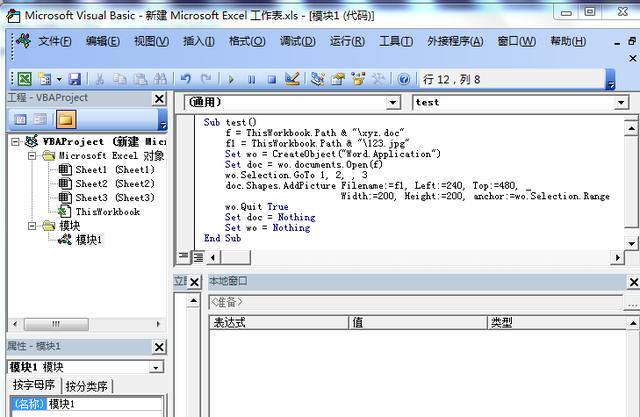
Task: Open Find with the binoculars icon
Action: click(160, 79)
